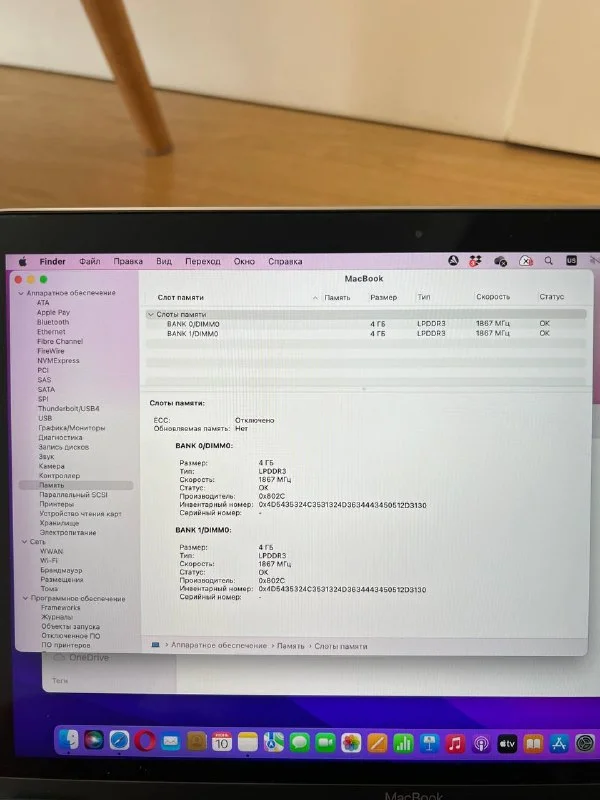Launch FaceTime from the dock
This screenshot has height=800, width=600.
[x=326, y=743]
